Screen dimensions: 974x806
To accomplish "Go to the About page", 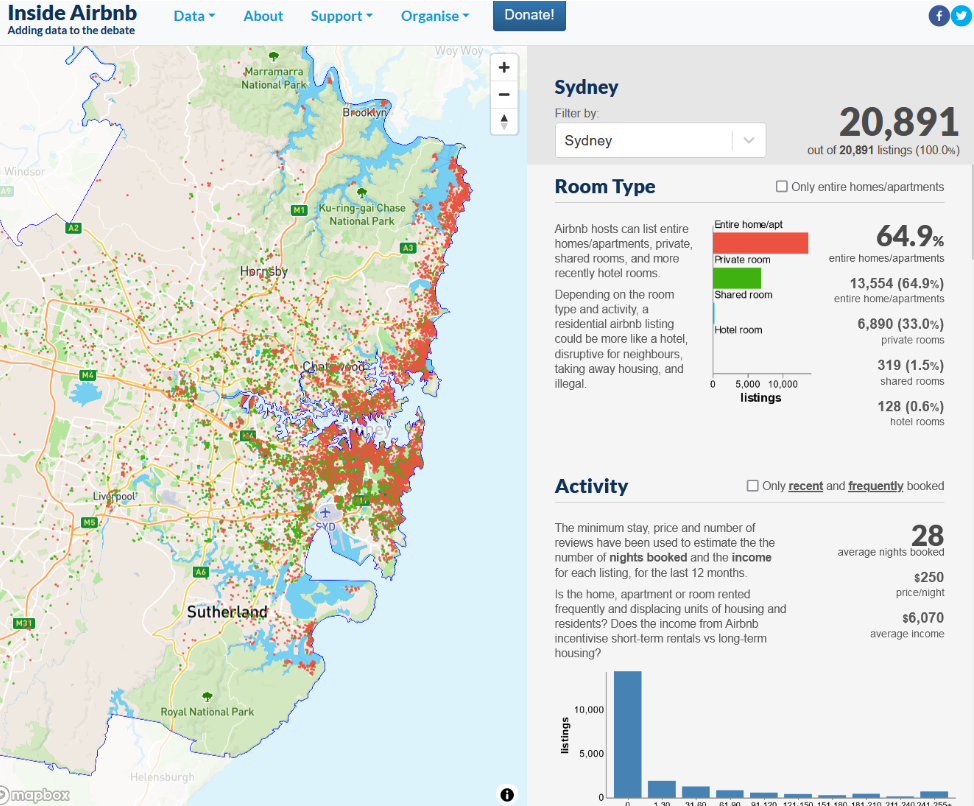I will coord(263,16).
